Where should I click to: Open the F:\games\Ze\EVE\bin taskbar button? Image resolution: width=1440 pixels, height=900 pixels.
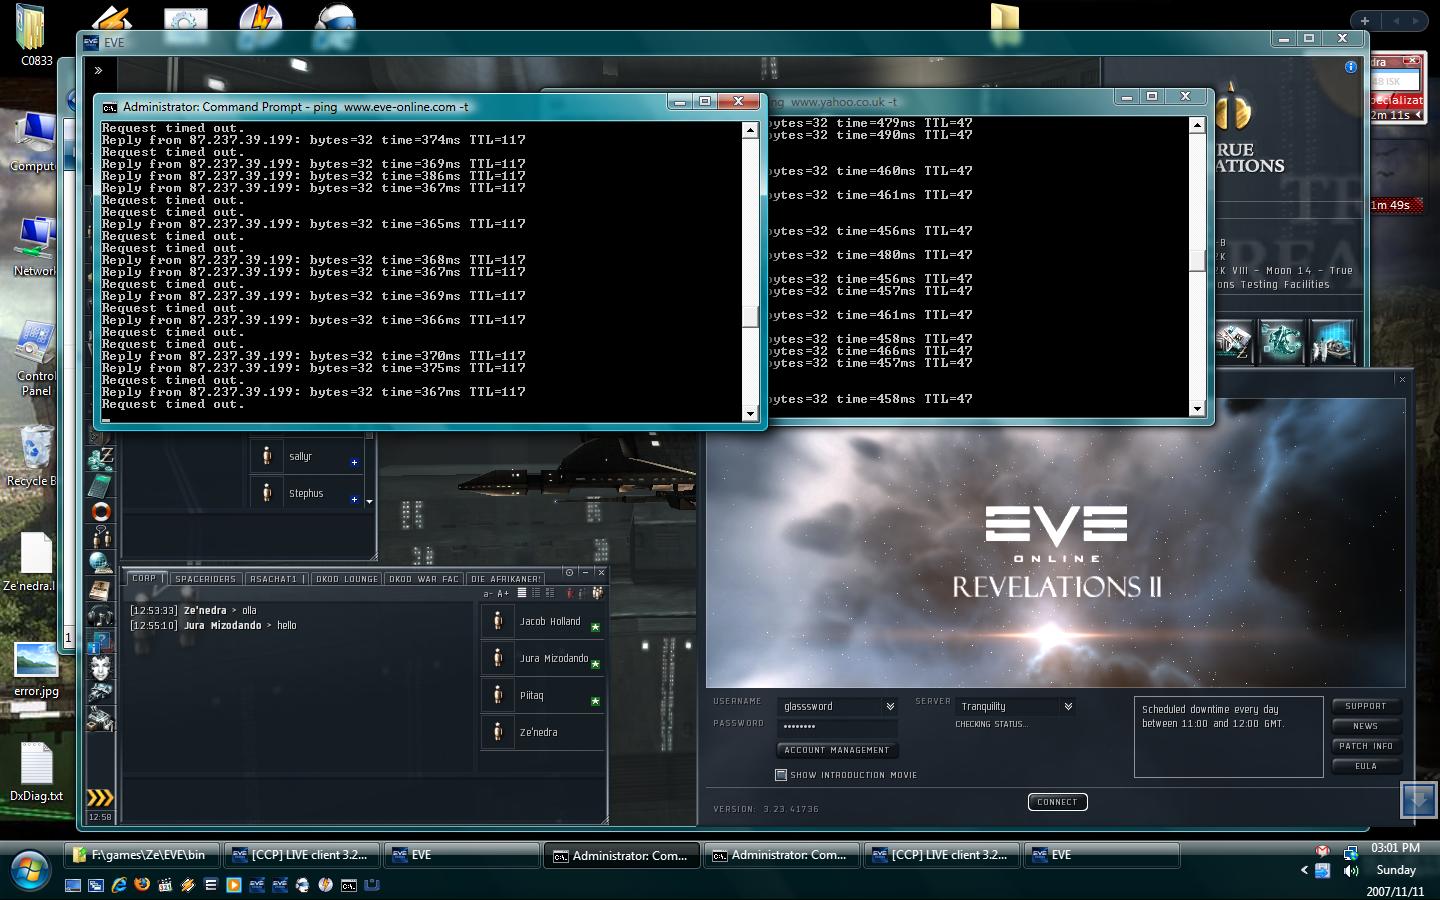144,855
